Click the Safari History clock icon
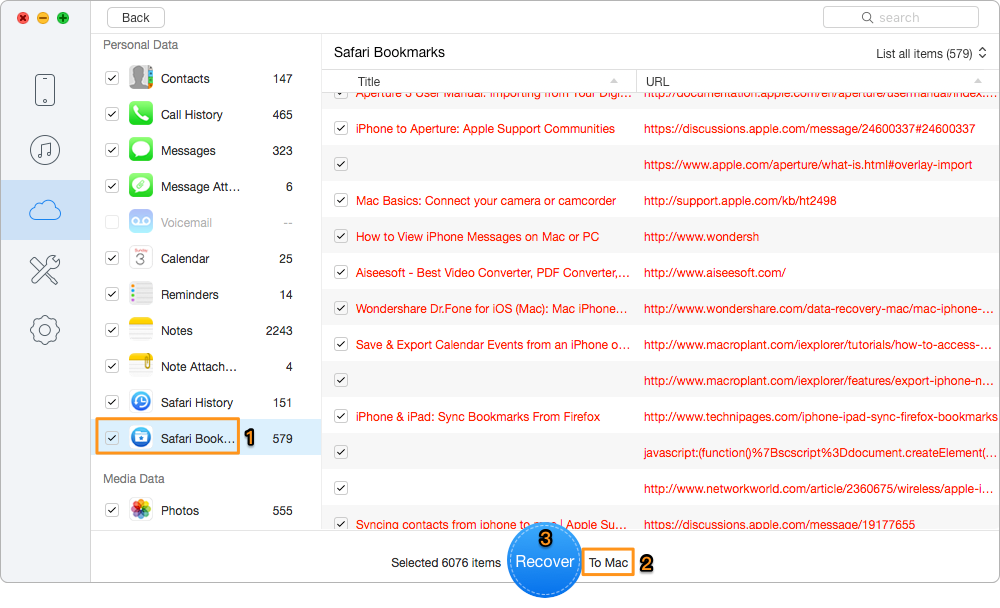Screen dimensions: 1000x608 (141, 402)
